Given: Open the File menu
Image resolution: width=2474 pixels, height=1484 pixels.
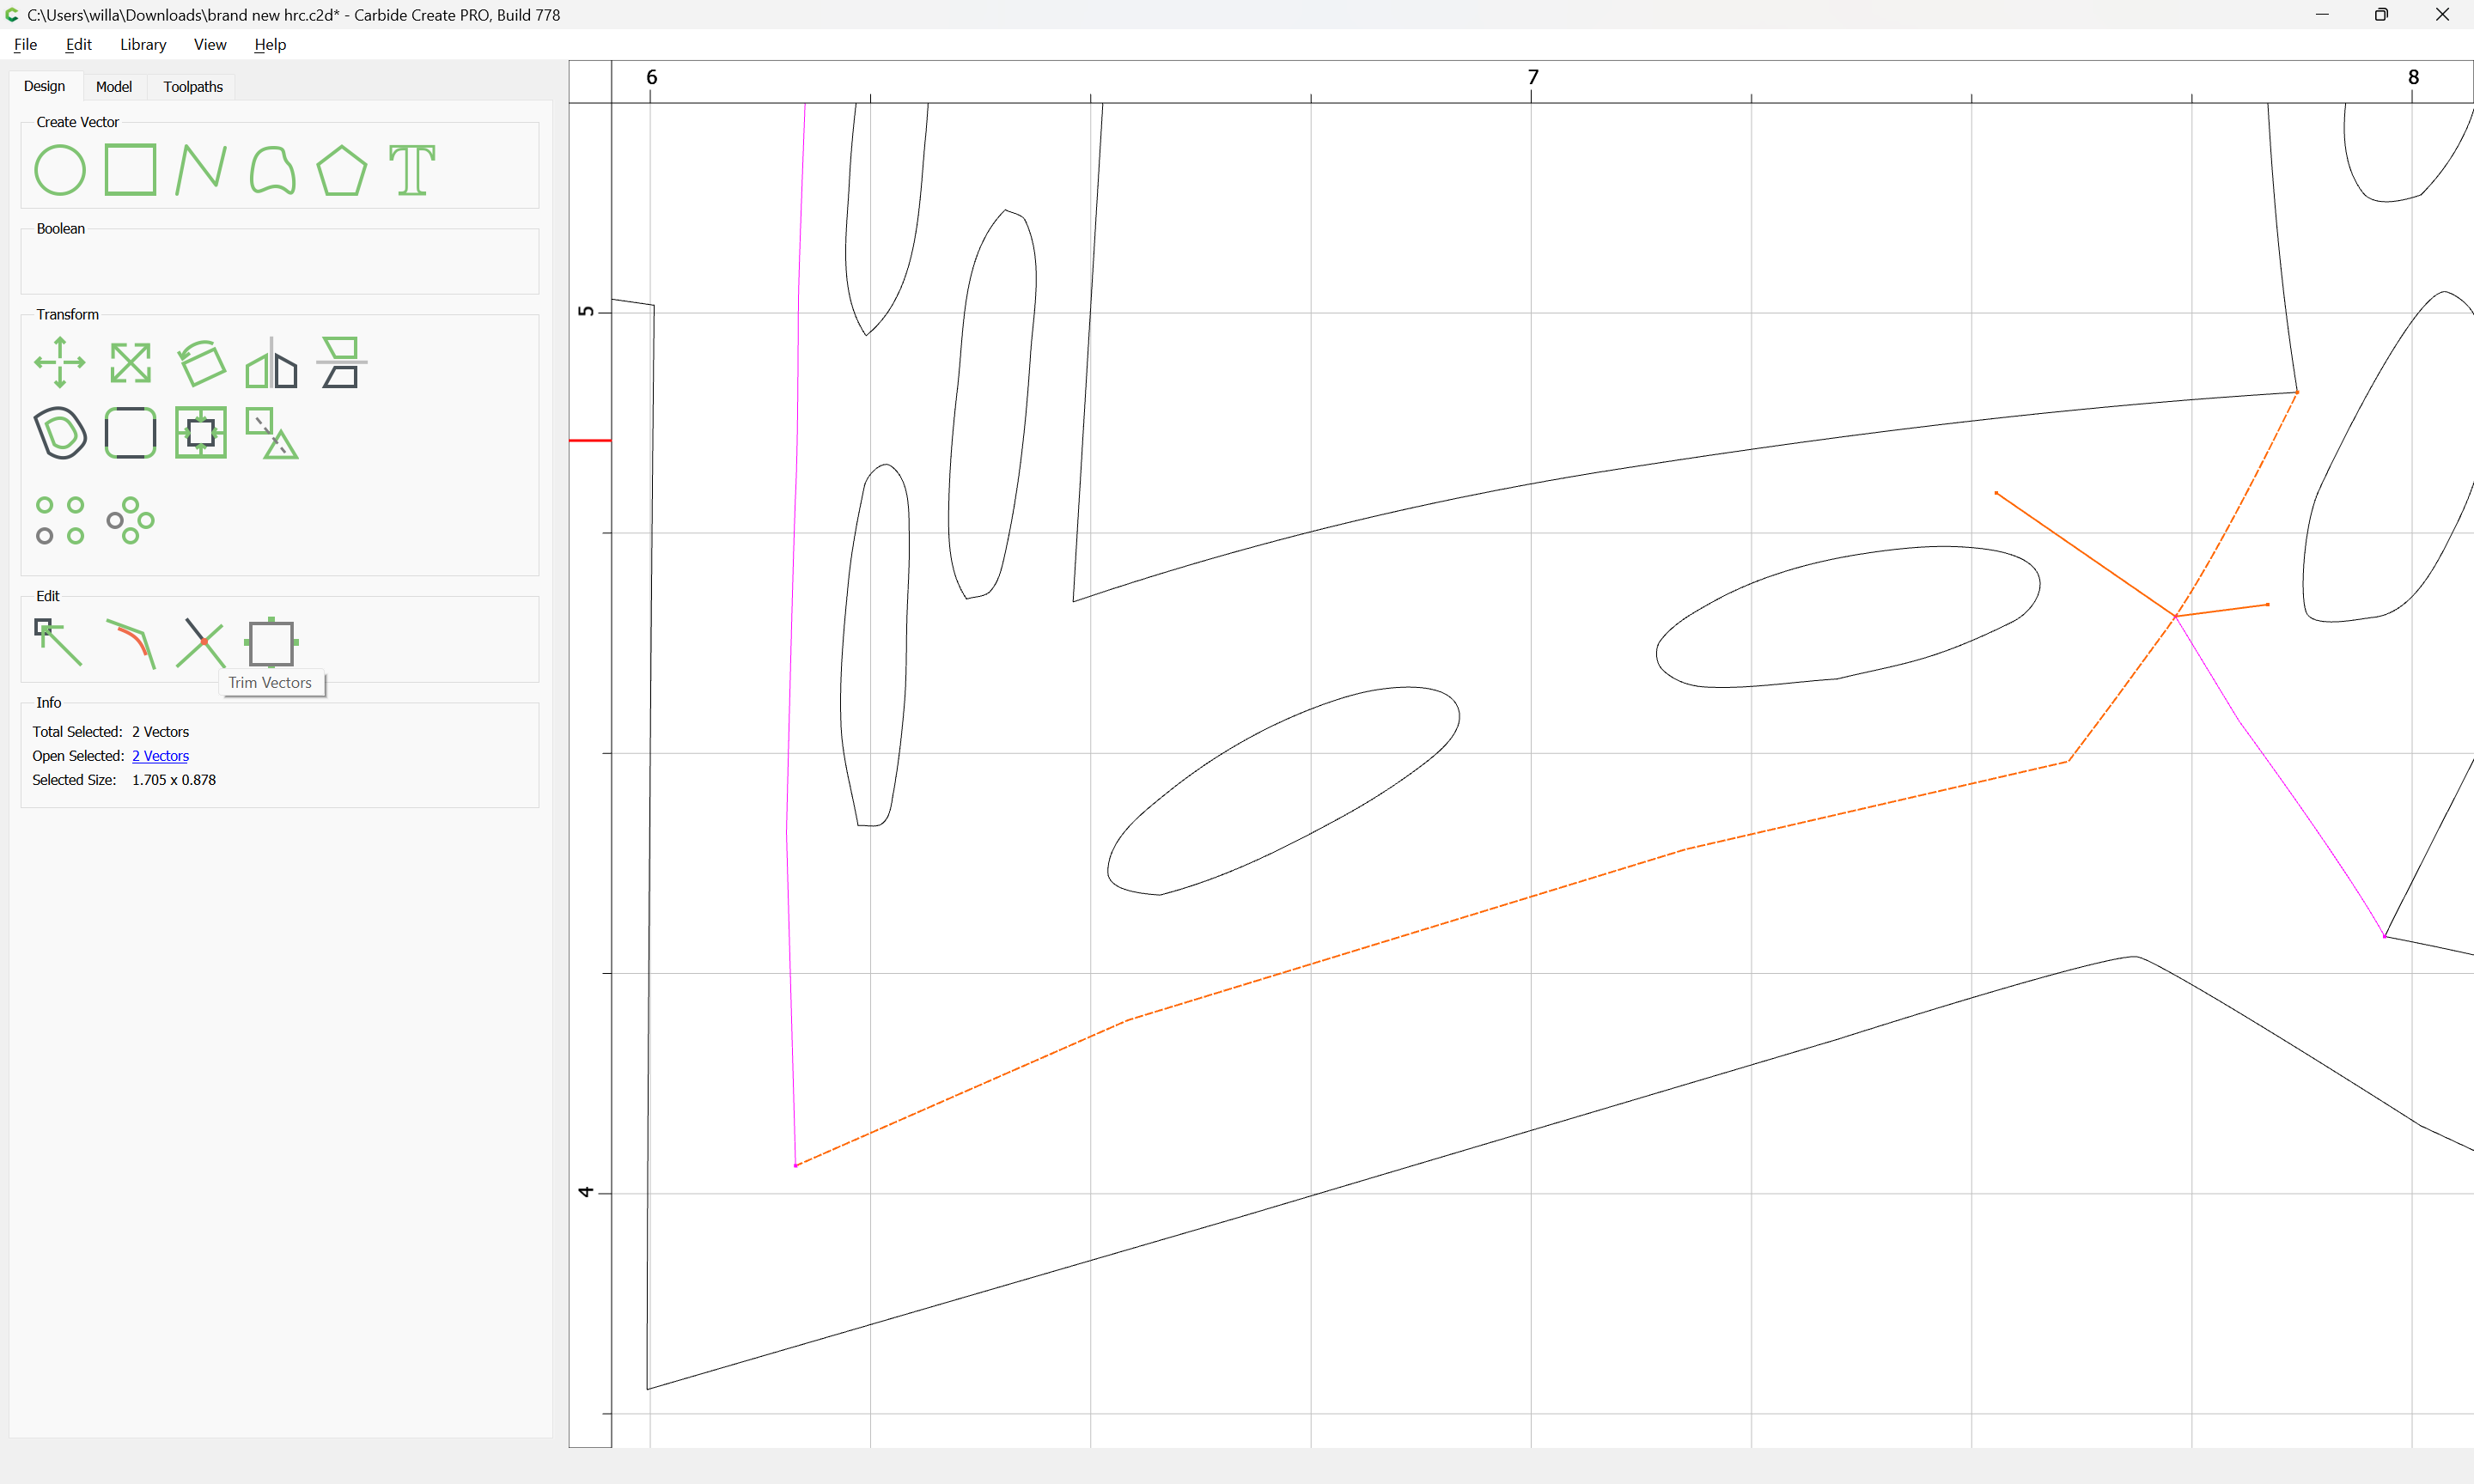Looking at the screenshot, I should [25, 44].
